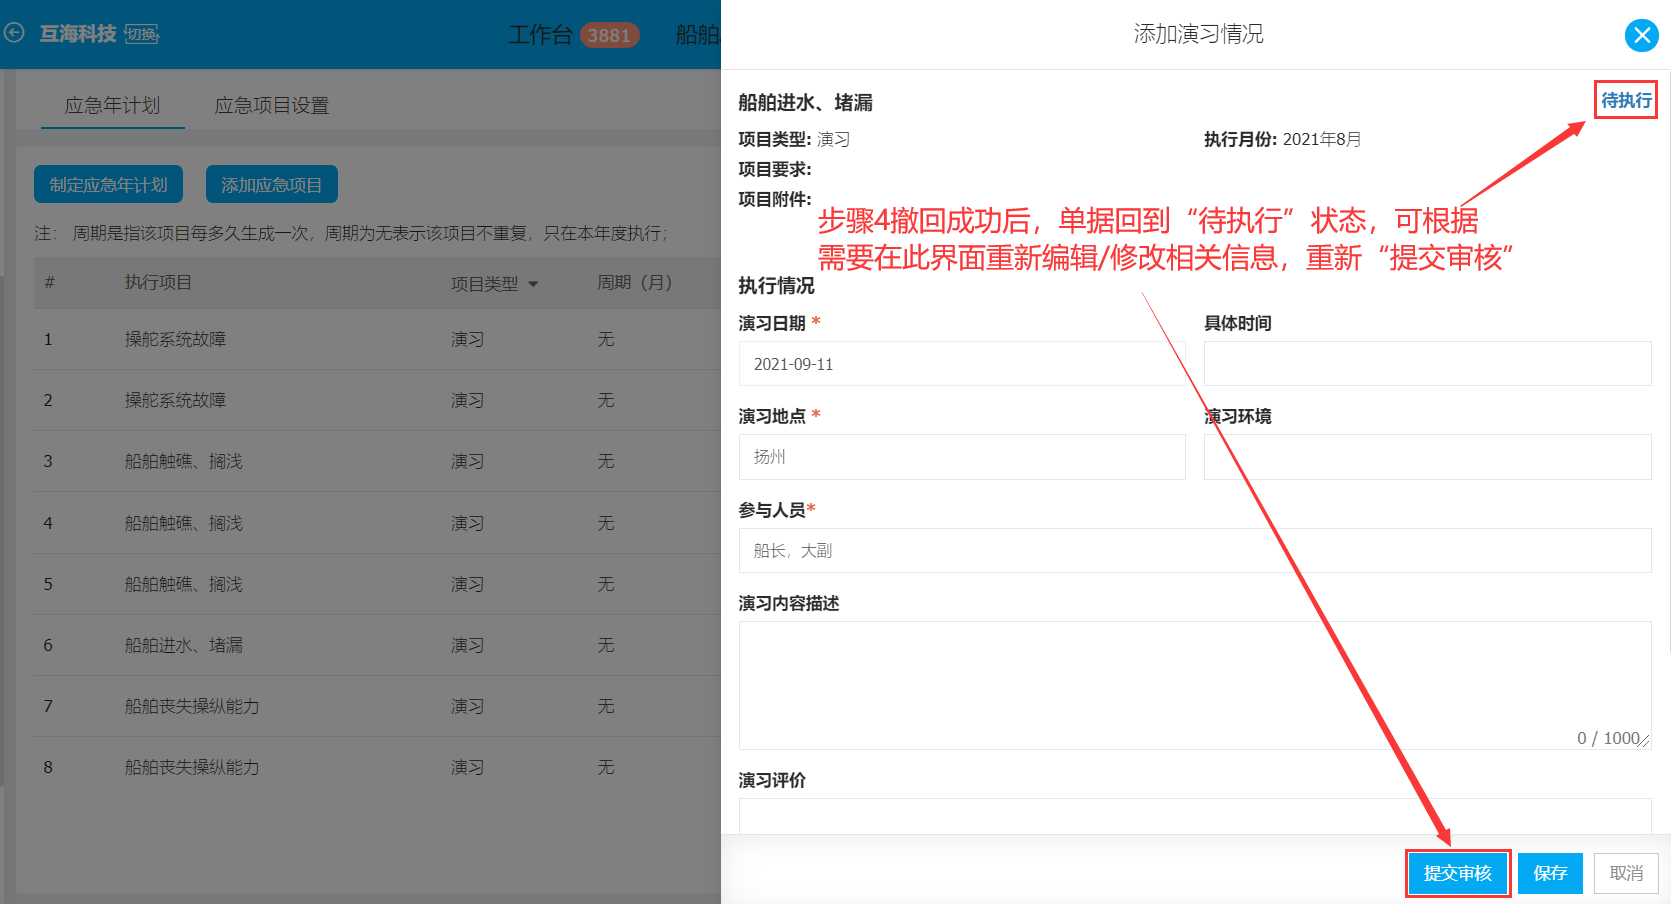Click the 切换 switch company icon
Screen dimensions: 1671x904
point(141,34)
